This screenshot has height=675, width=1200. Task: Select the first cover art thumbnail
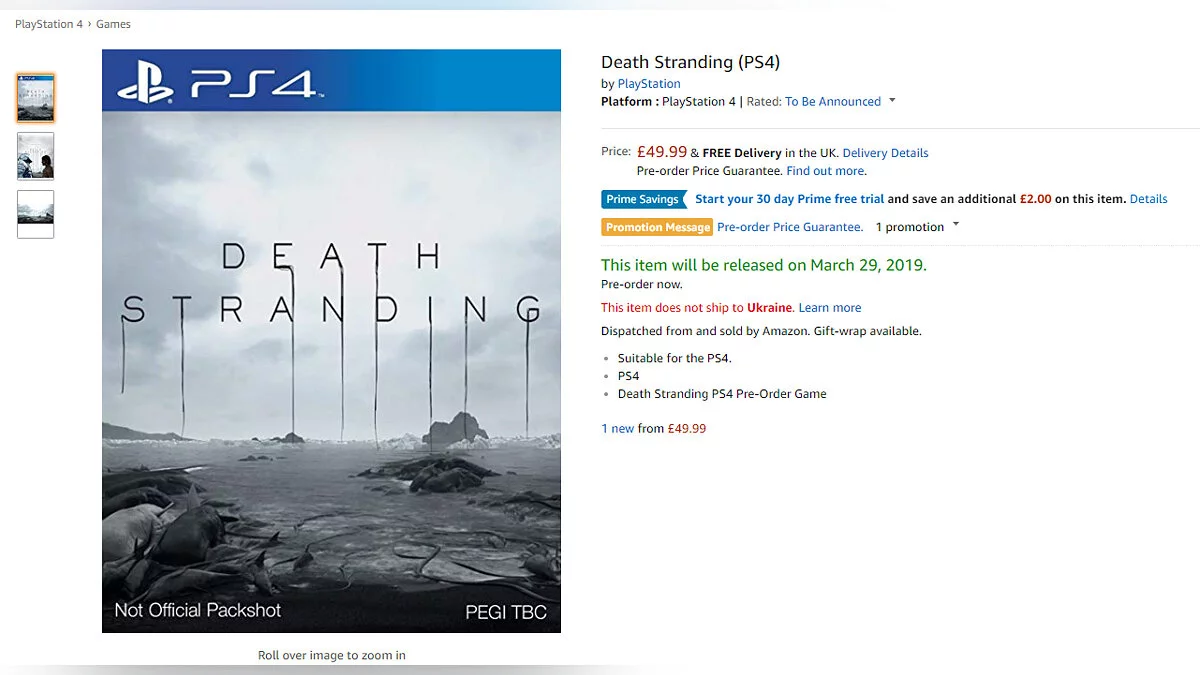click(36, 98)
